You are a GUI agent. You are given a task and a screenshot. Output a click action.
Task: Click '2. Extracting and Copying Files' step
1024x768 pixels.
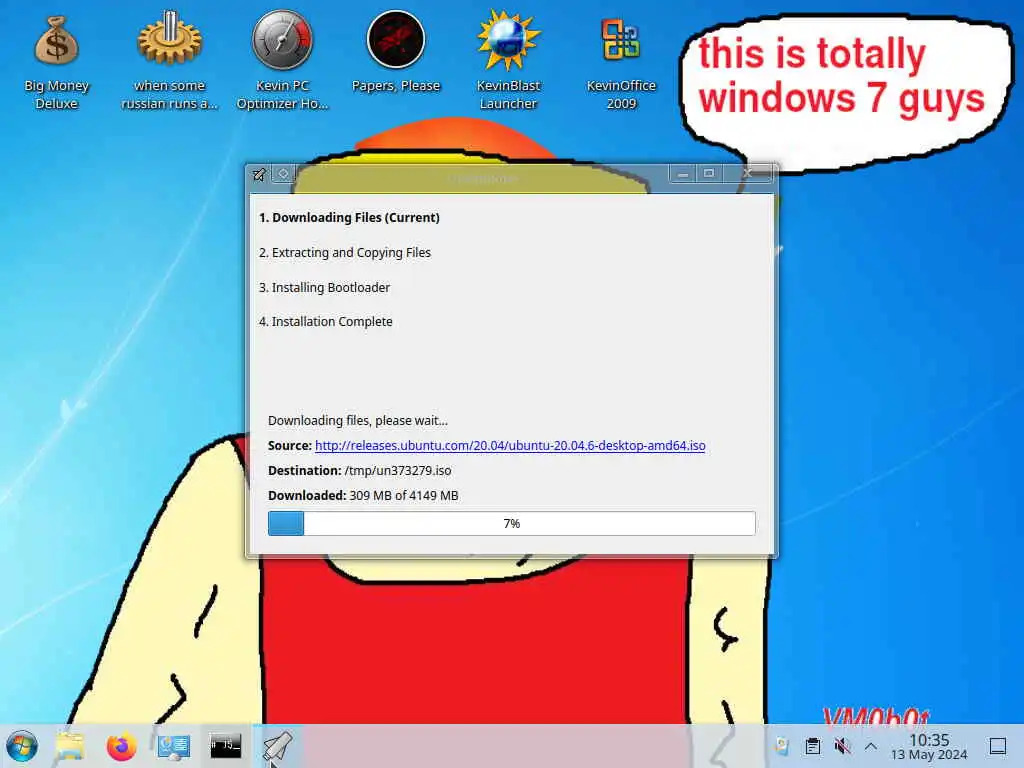345,253
